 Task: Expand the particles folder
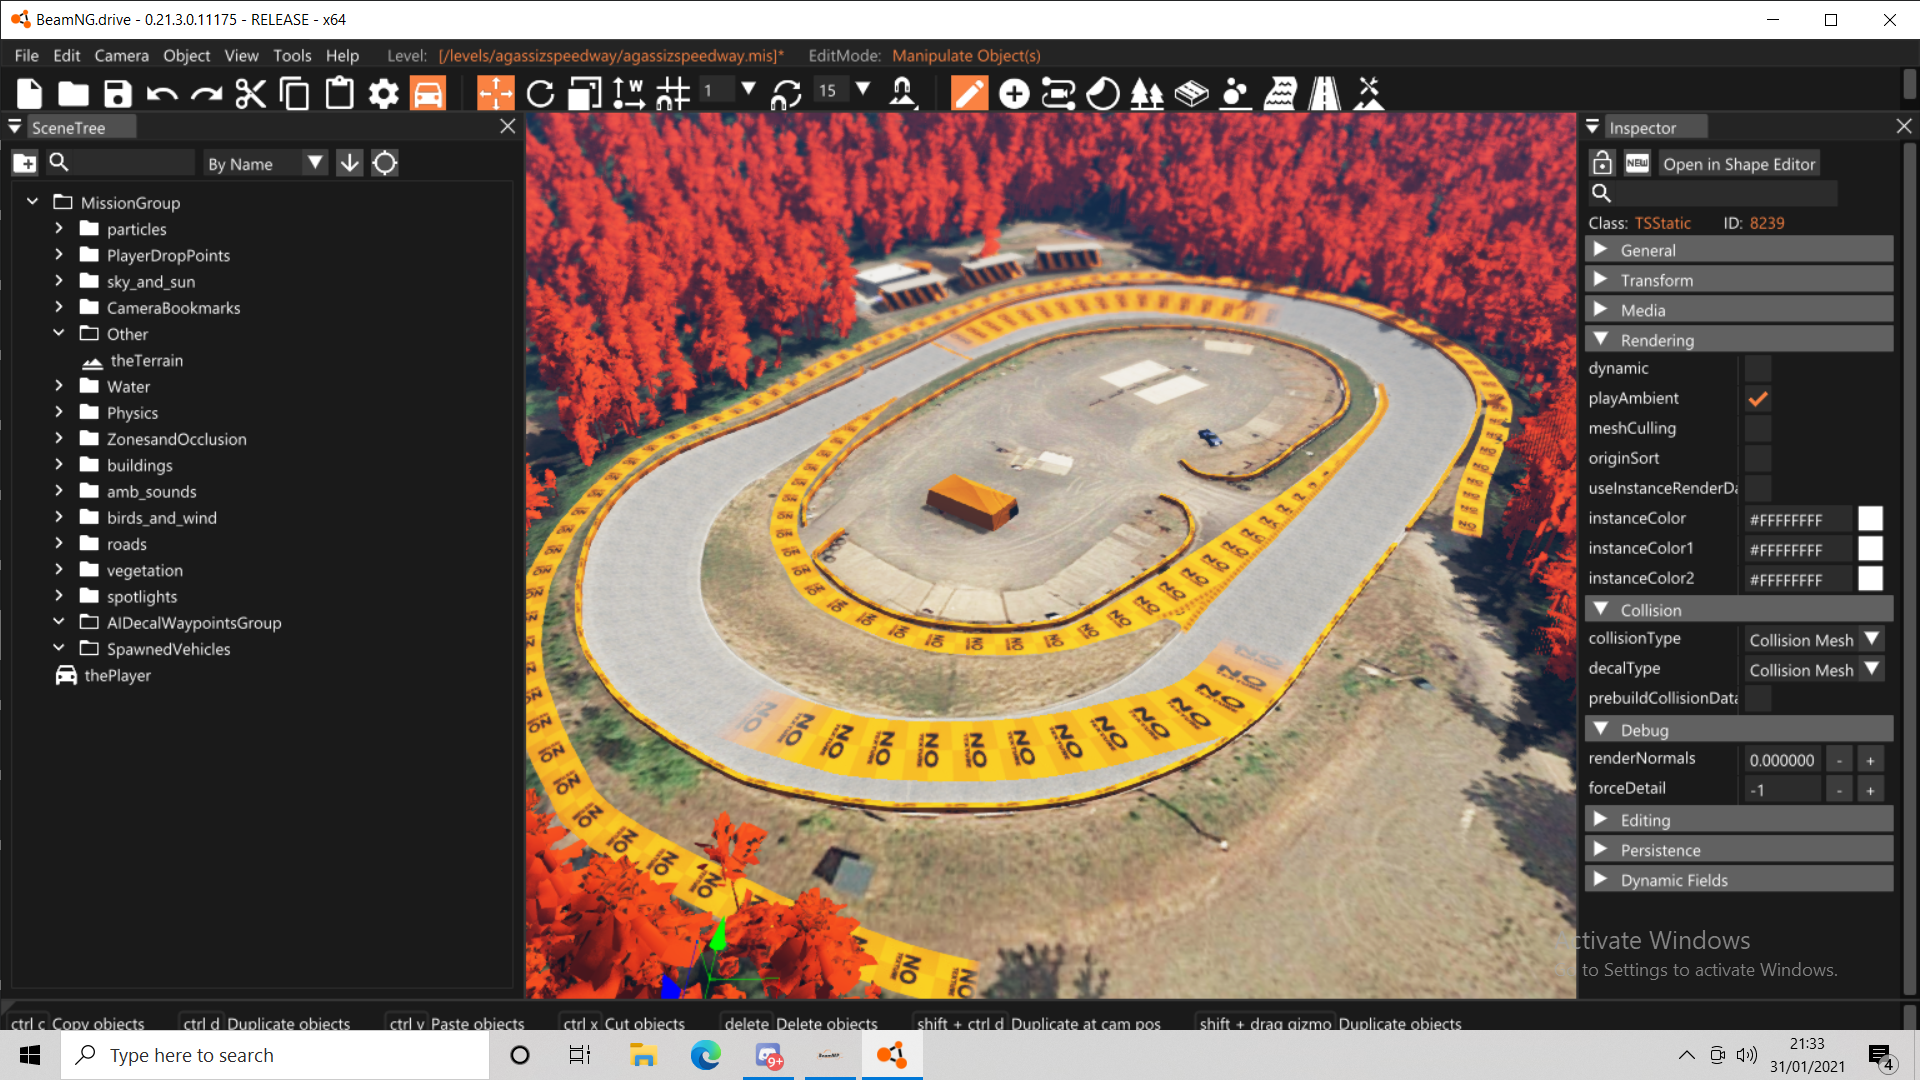pos(59,228)
